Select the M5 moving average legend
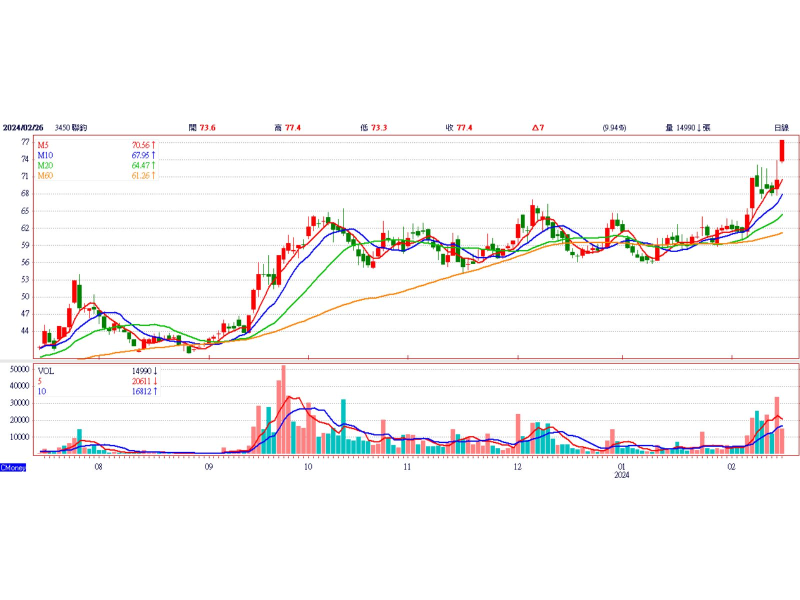 click(x=45, y=145)
